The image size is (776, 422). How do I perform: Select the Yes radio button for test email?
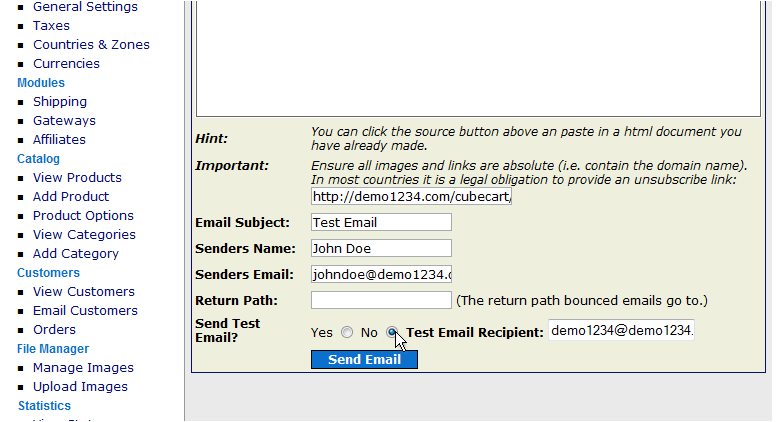coord(347,332)
